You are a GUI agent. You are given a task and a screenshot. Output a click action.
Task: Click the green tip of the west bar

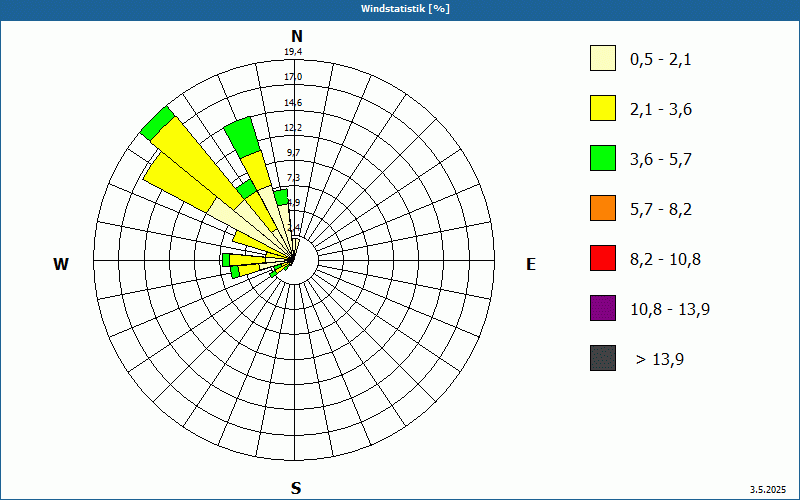[226, 260]
